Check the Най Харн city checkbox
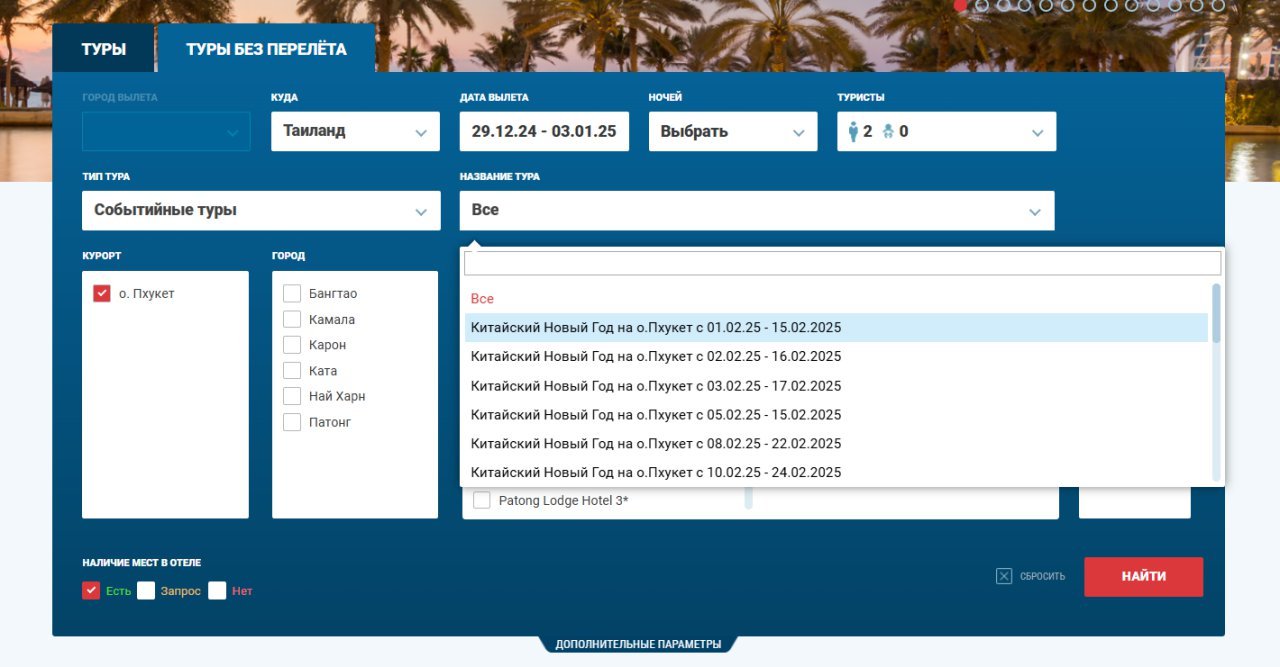 point(292,396)
